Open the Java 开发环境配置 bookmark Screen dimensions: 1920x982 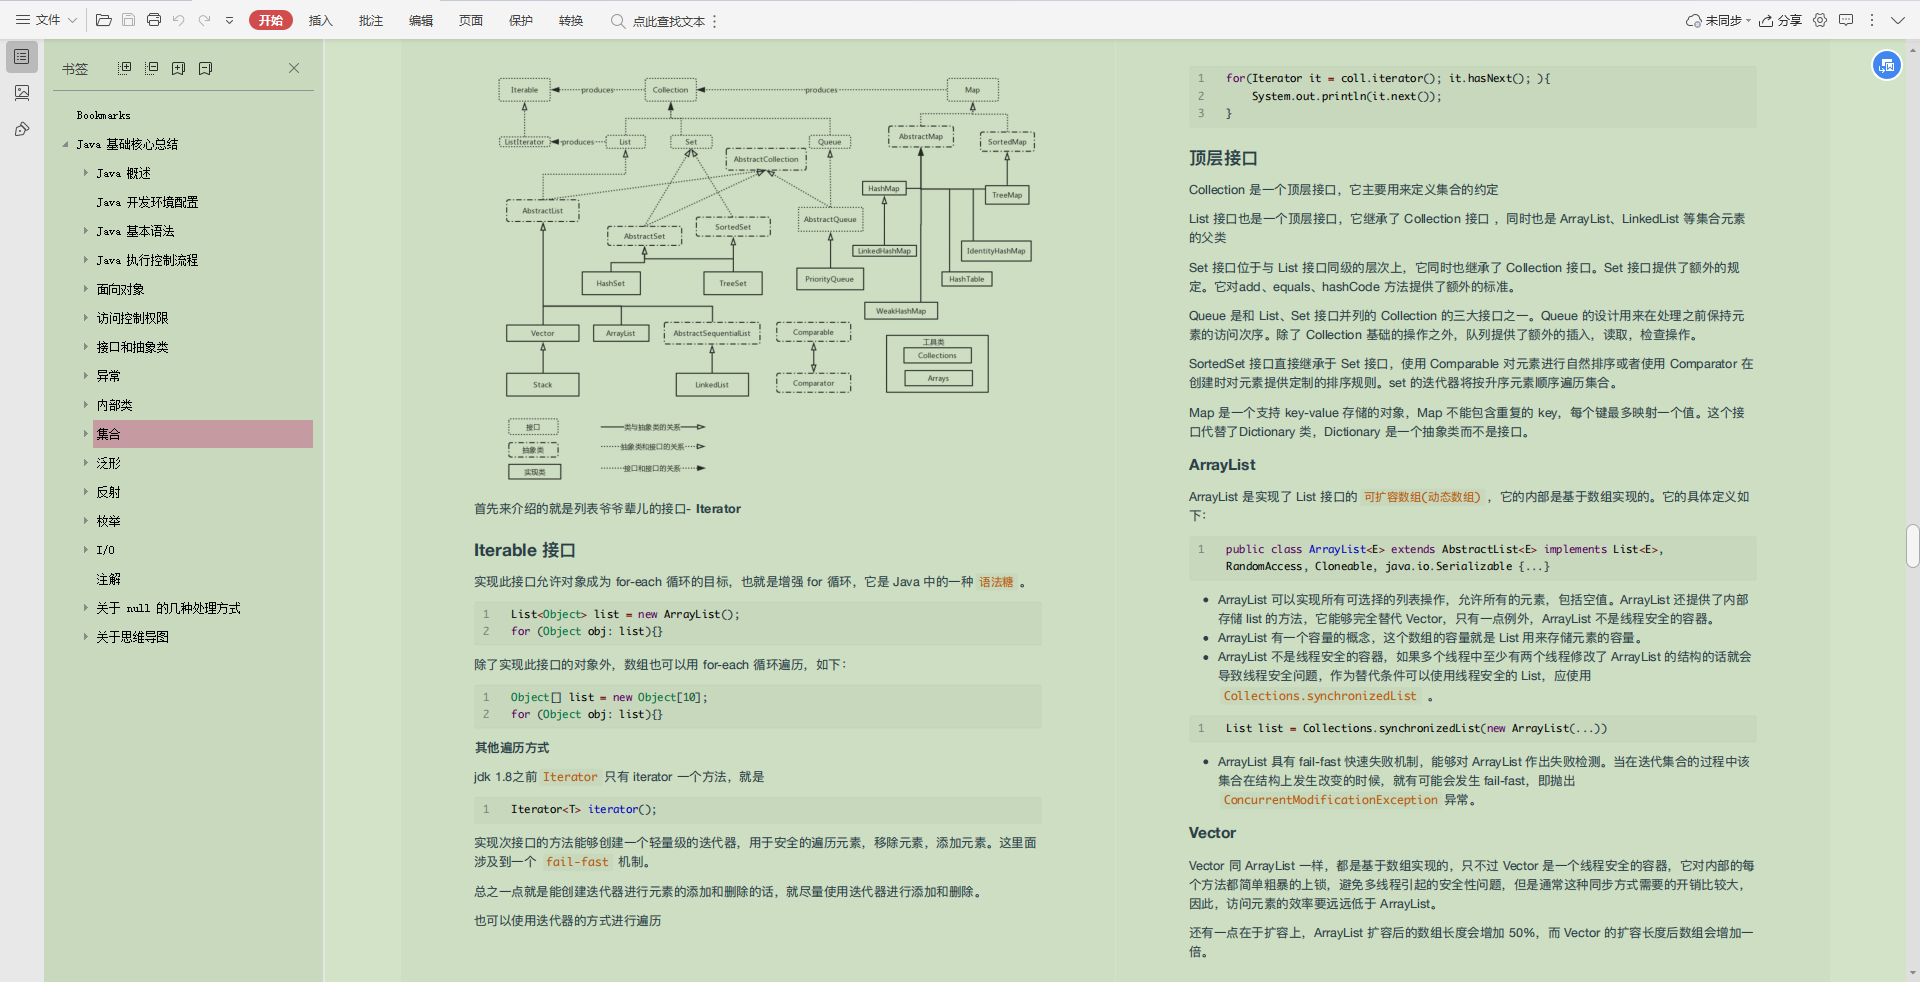pyautogui.click(x=147, y=202)
